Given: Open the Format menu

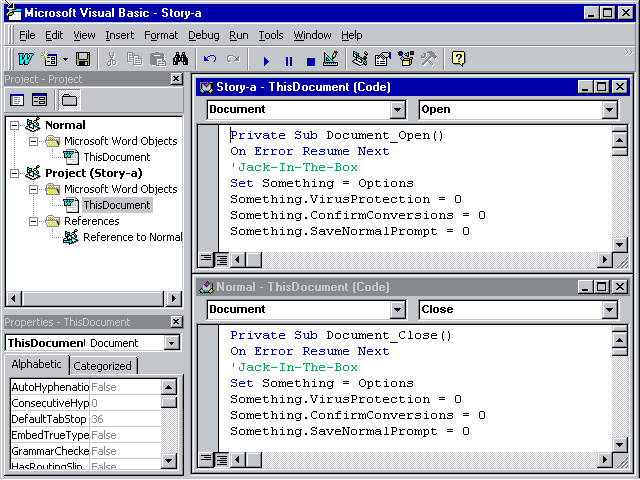Looking at the screenshot, I should point(161,36).
